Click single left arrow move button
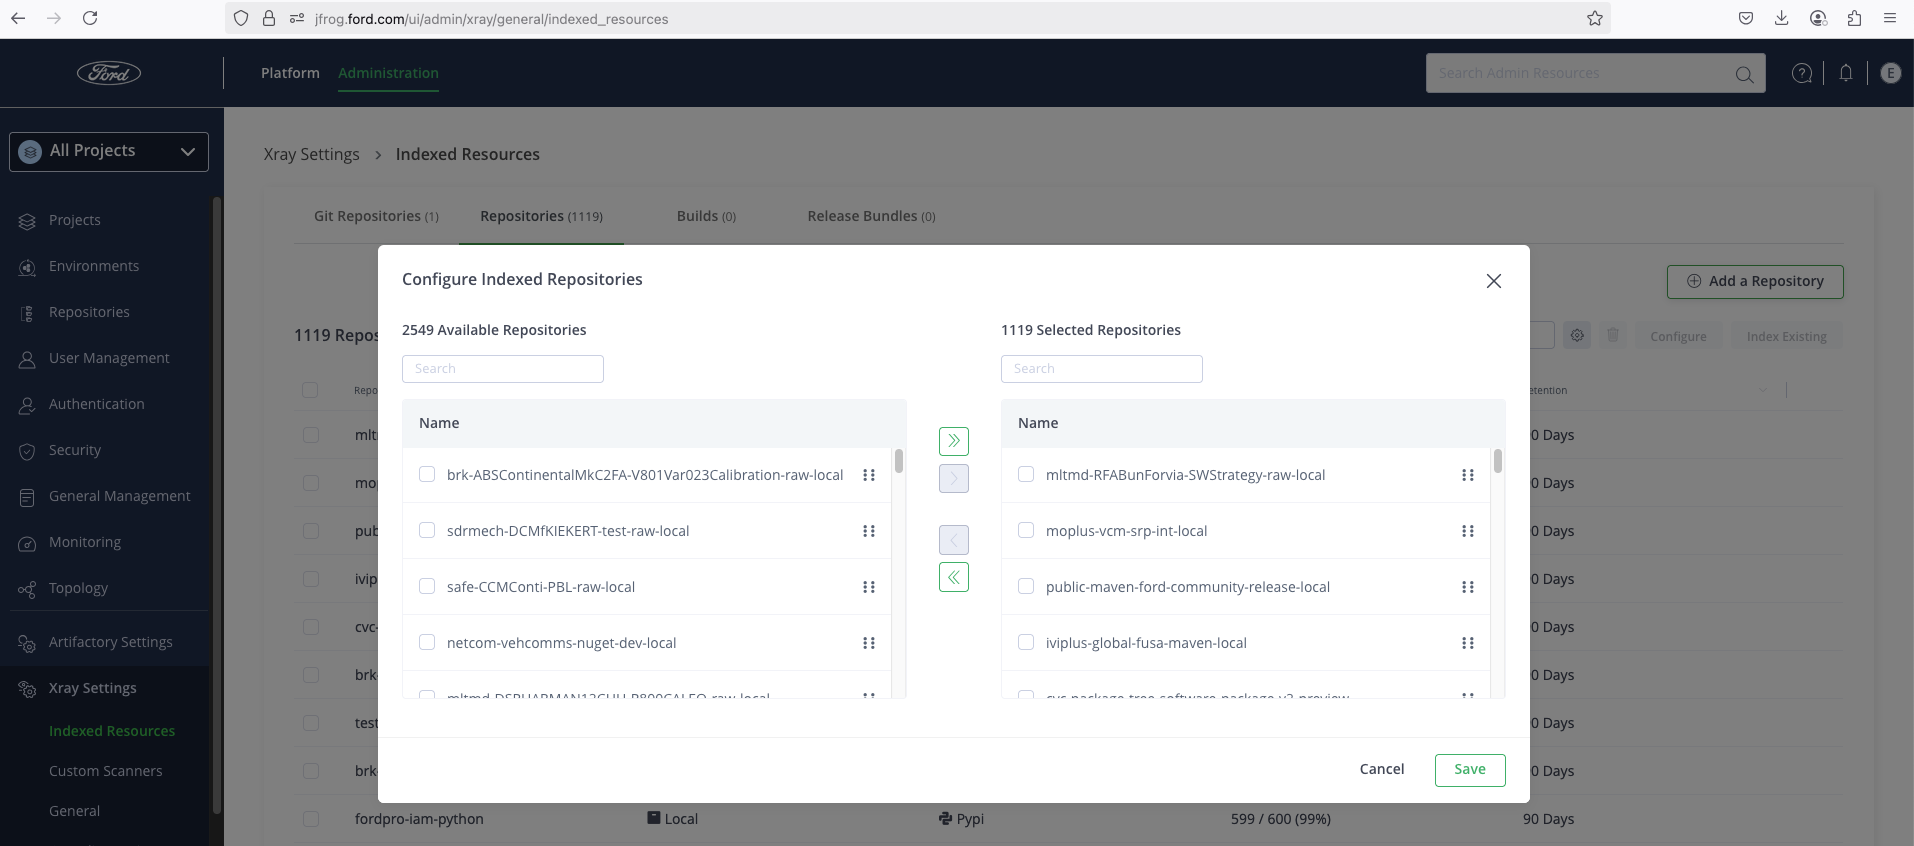Screen dimensions: 1914x846 pyautogui.click(x=954, y=540)
